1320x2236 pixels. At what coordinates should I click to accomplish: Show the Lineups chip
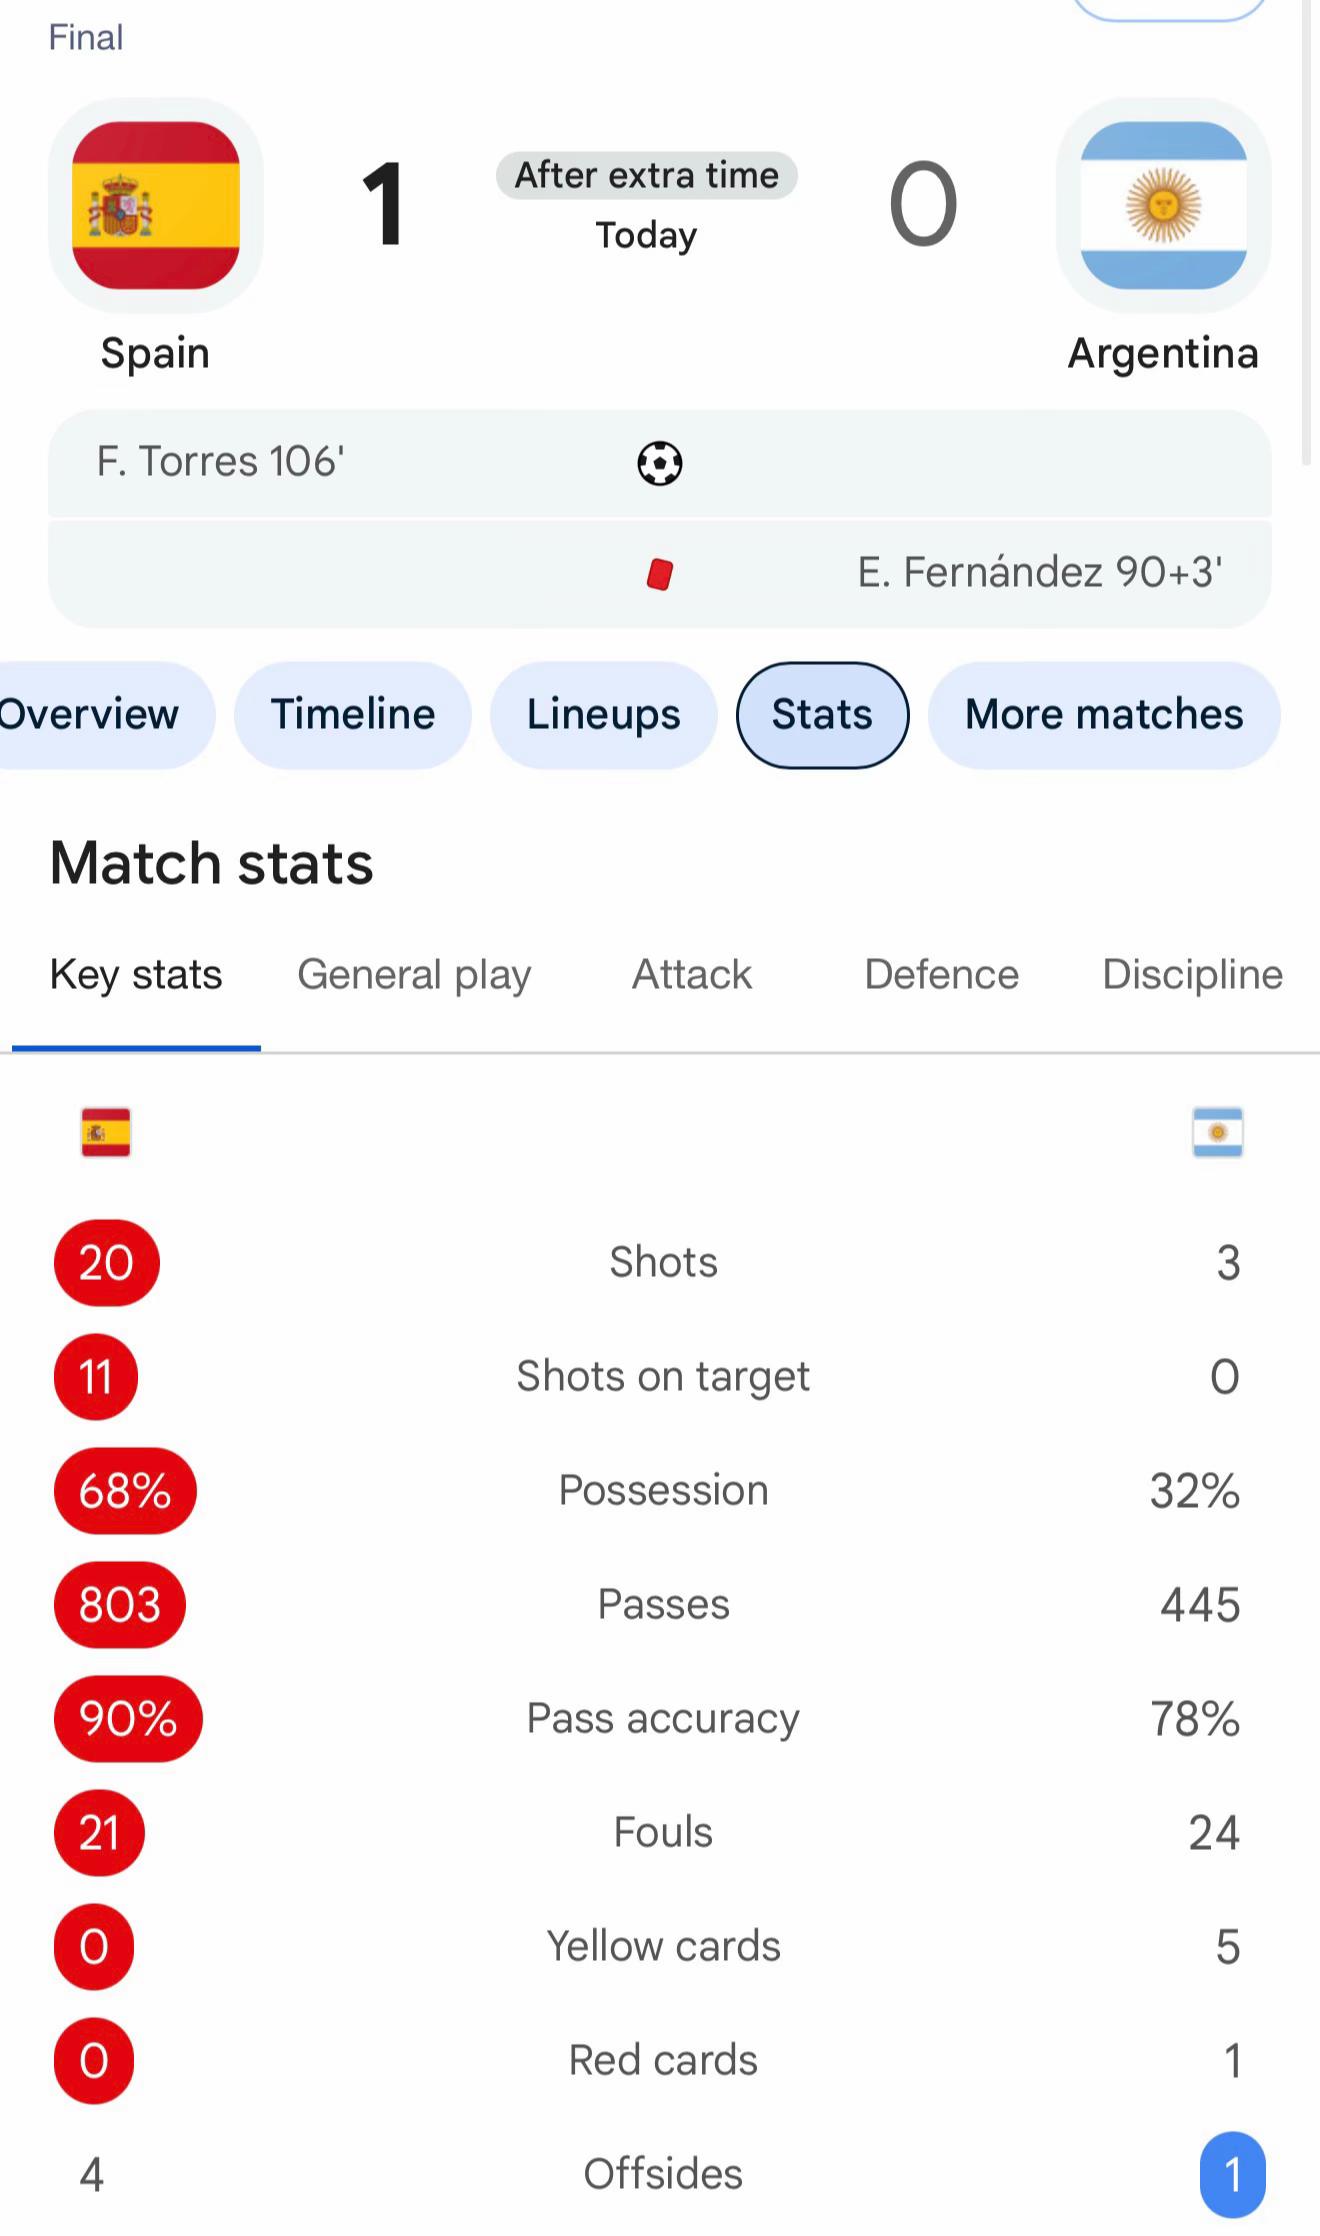pyautogui.click(x=604, y=715)
